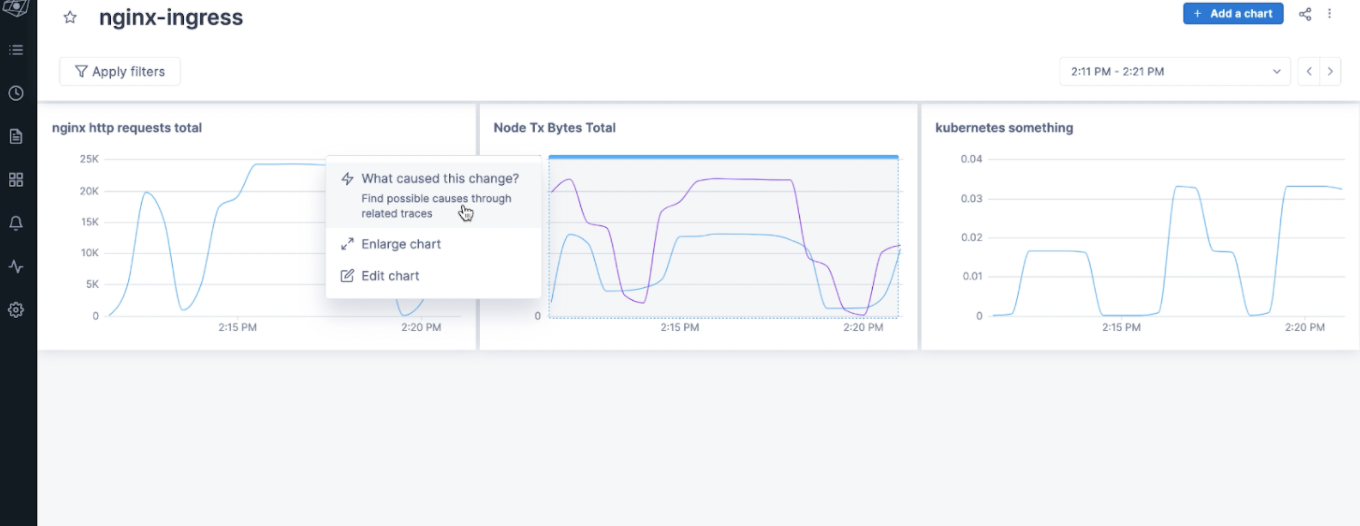Click the kubernetes something chart title
The height and width of the screenshot is (526, 1360).
[1003, 128]
